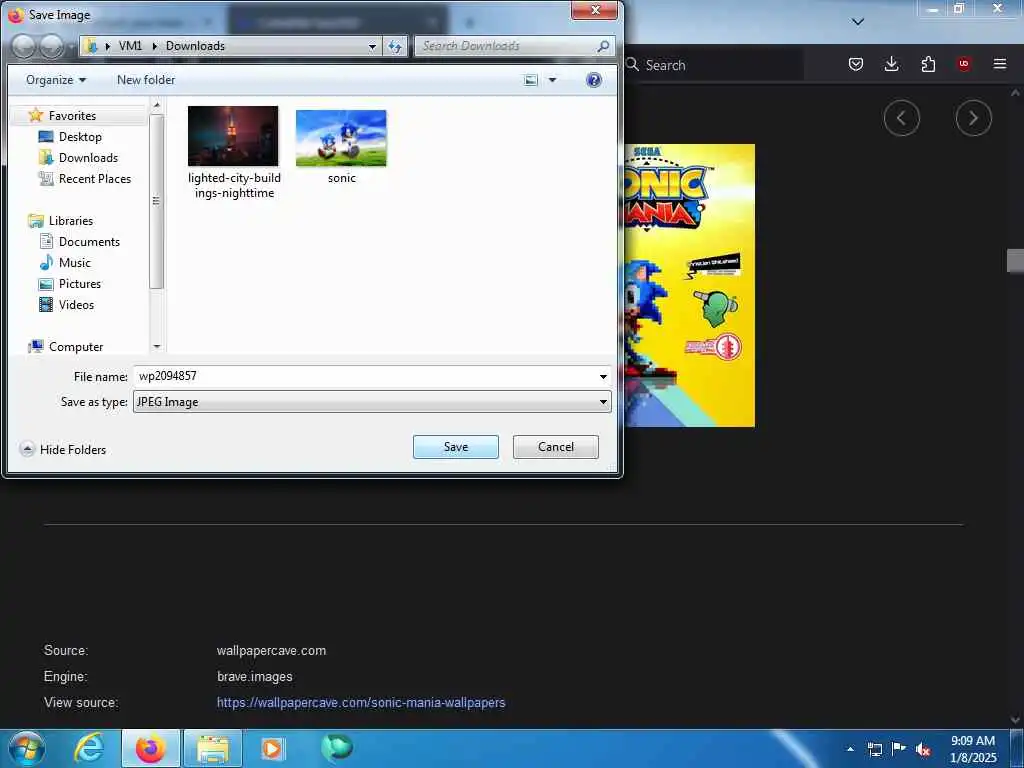Viewport: 1024px width, 768px height.
Task: Click the Sonic Mania preview image
Action: click(x=690, y=285)
